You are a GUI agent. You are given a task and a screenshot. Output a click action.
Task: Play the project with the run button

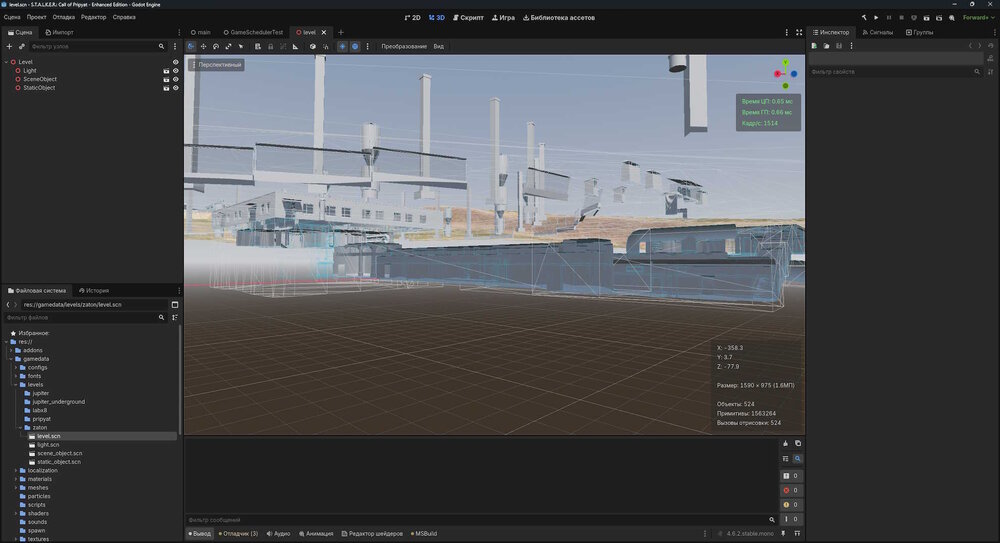[x=876, y=18]
